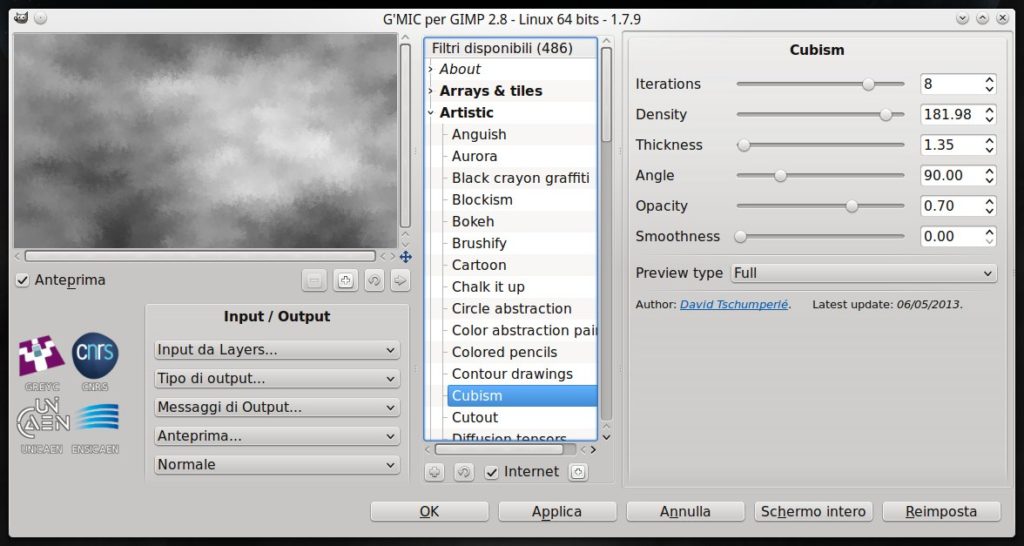
Task: Click the clouds preview image
Action: tap(205, 141)
